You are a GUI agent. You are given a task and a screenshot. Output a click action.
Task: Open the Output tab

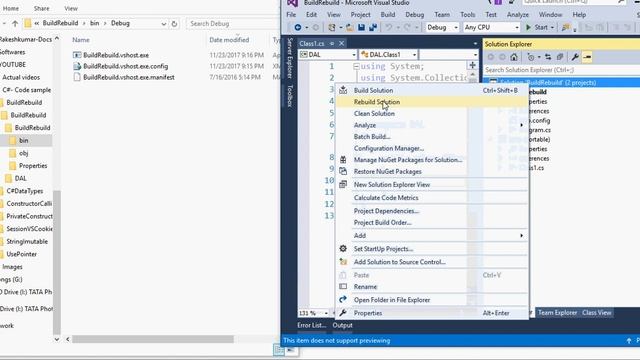[342, 325]
